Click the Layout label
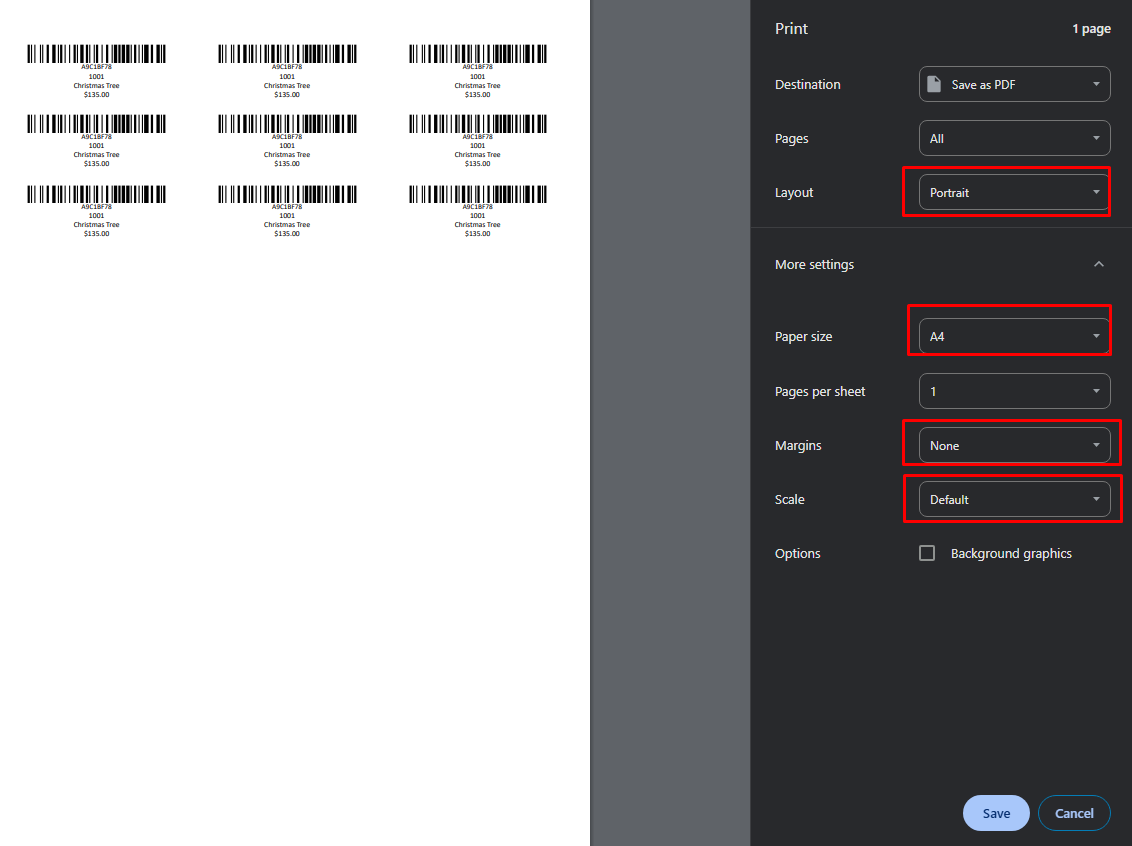 [793, 193]
